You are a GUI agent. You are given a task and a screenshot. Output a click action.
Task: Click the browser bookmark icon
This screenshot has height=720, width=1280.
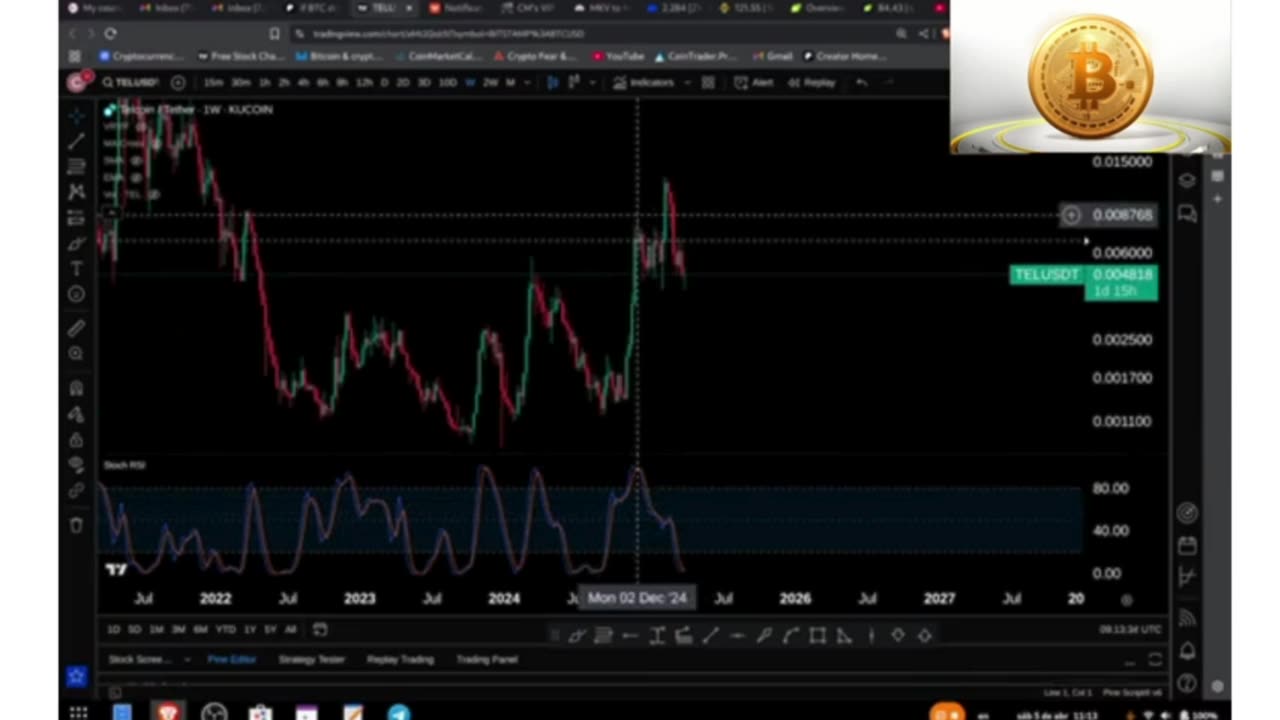(274, 33)
